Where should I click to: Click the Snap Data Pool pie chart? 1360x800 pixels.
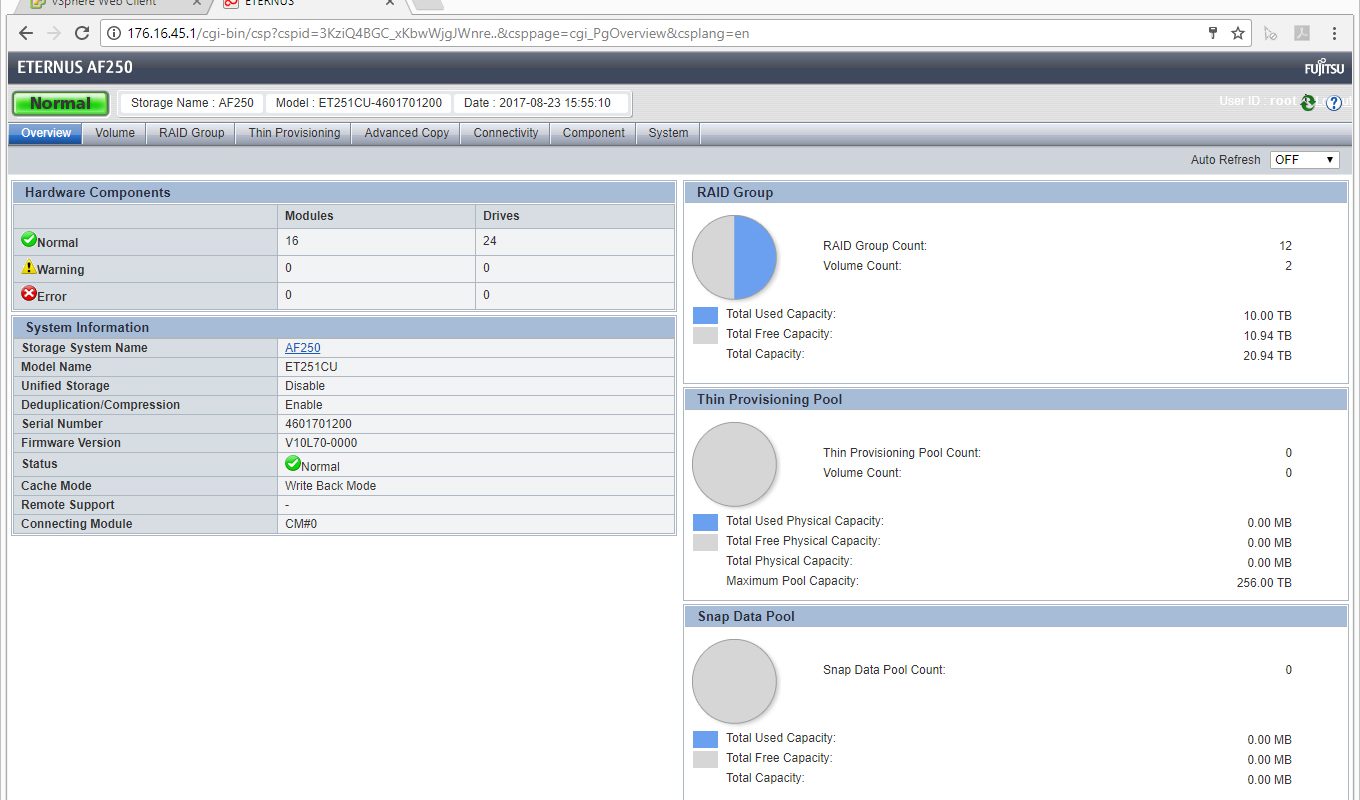[x=734, y=681]
